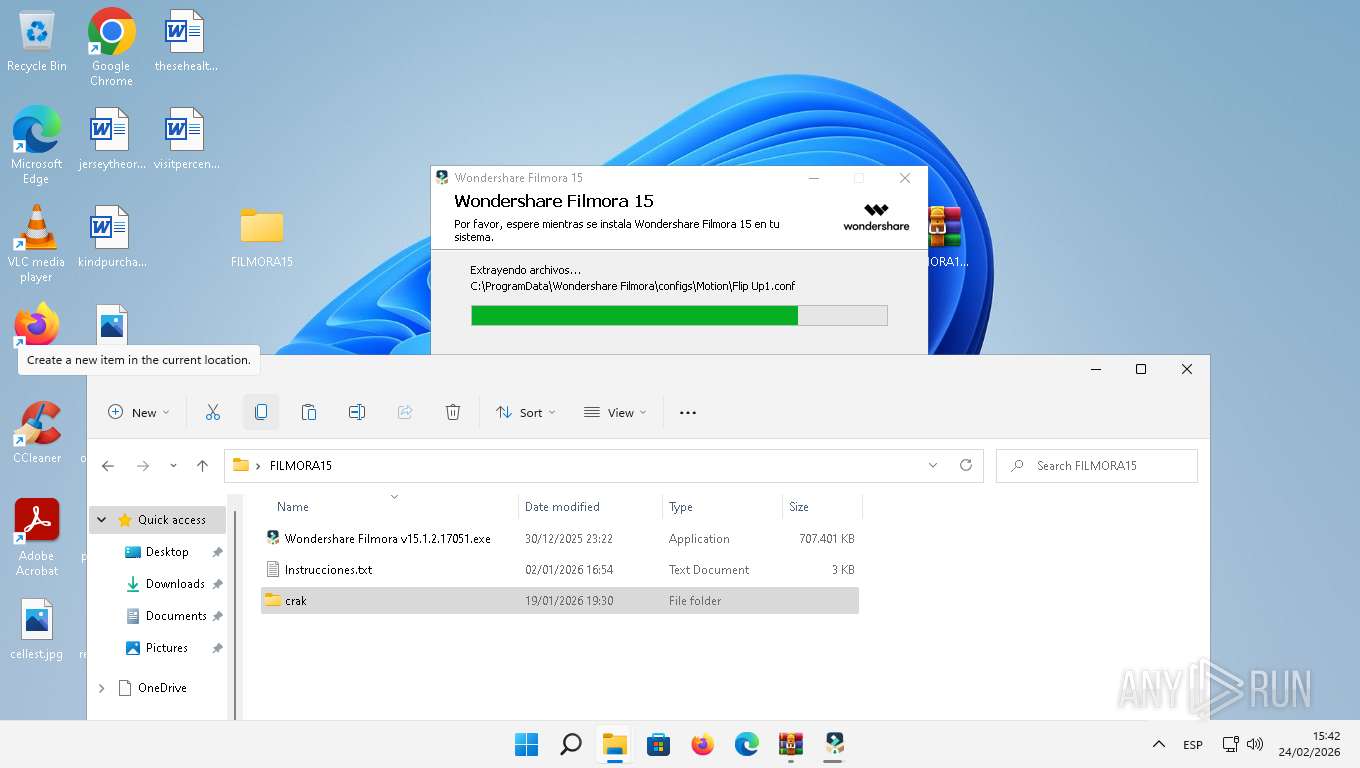Open the View dropdown
1360x768 pixels.
615,412
